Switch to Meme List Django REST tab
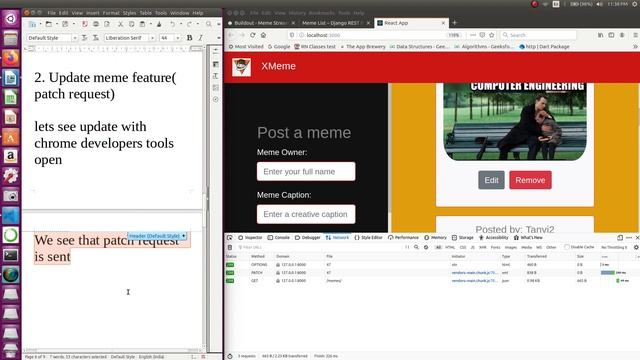The height and width of the screenshot is (360, 640). point(331,23)
